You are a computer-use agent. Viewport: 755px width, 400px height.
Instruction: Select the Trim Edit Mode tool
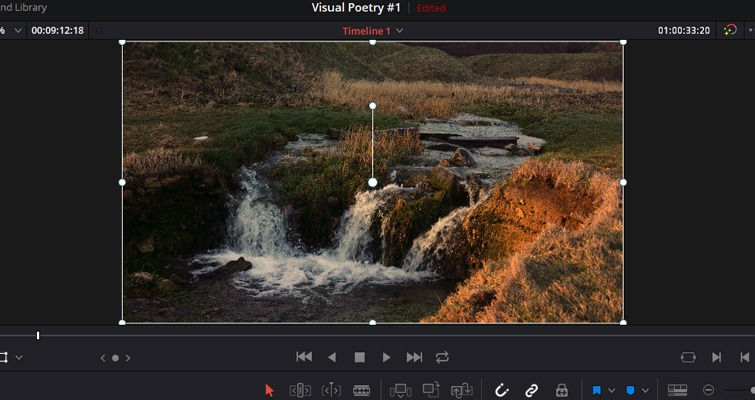pyautogui.click(x=299, y=390)
